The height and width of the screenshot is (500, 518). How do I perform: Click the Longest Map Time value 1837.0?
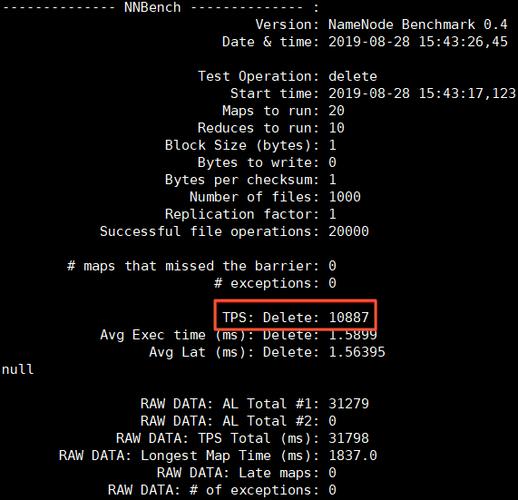point(353,455)
